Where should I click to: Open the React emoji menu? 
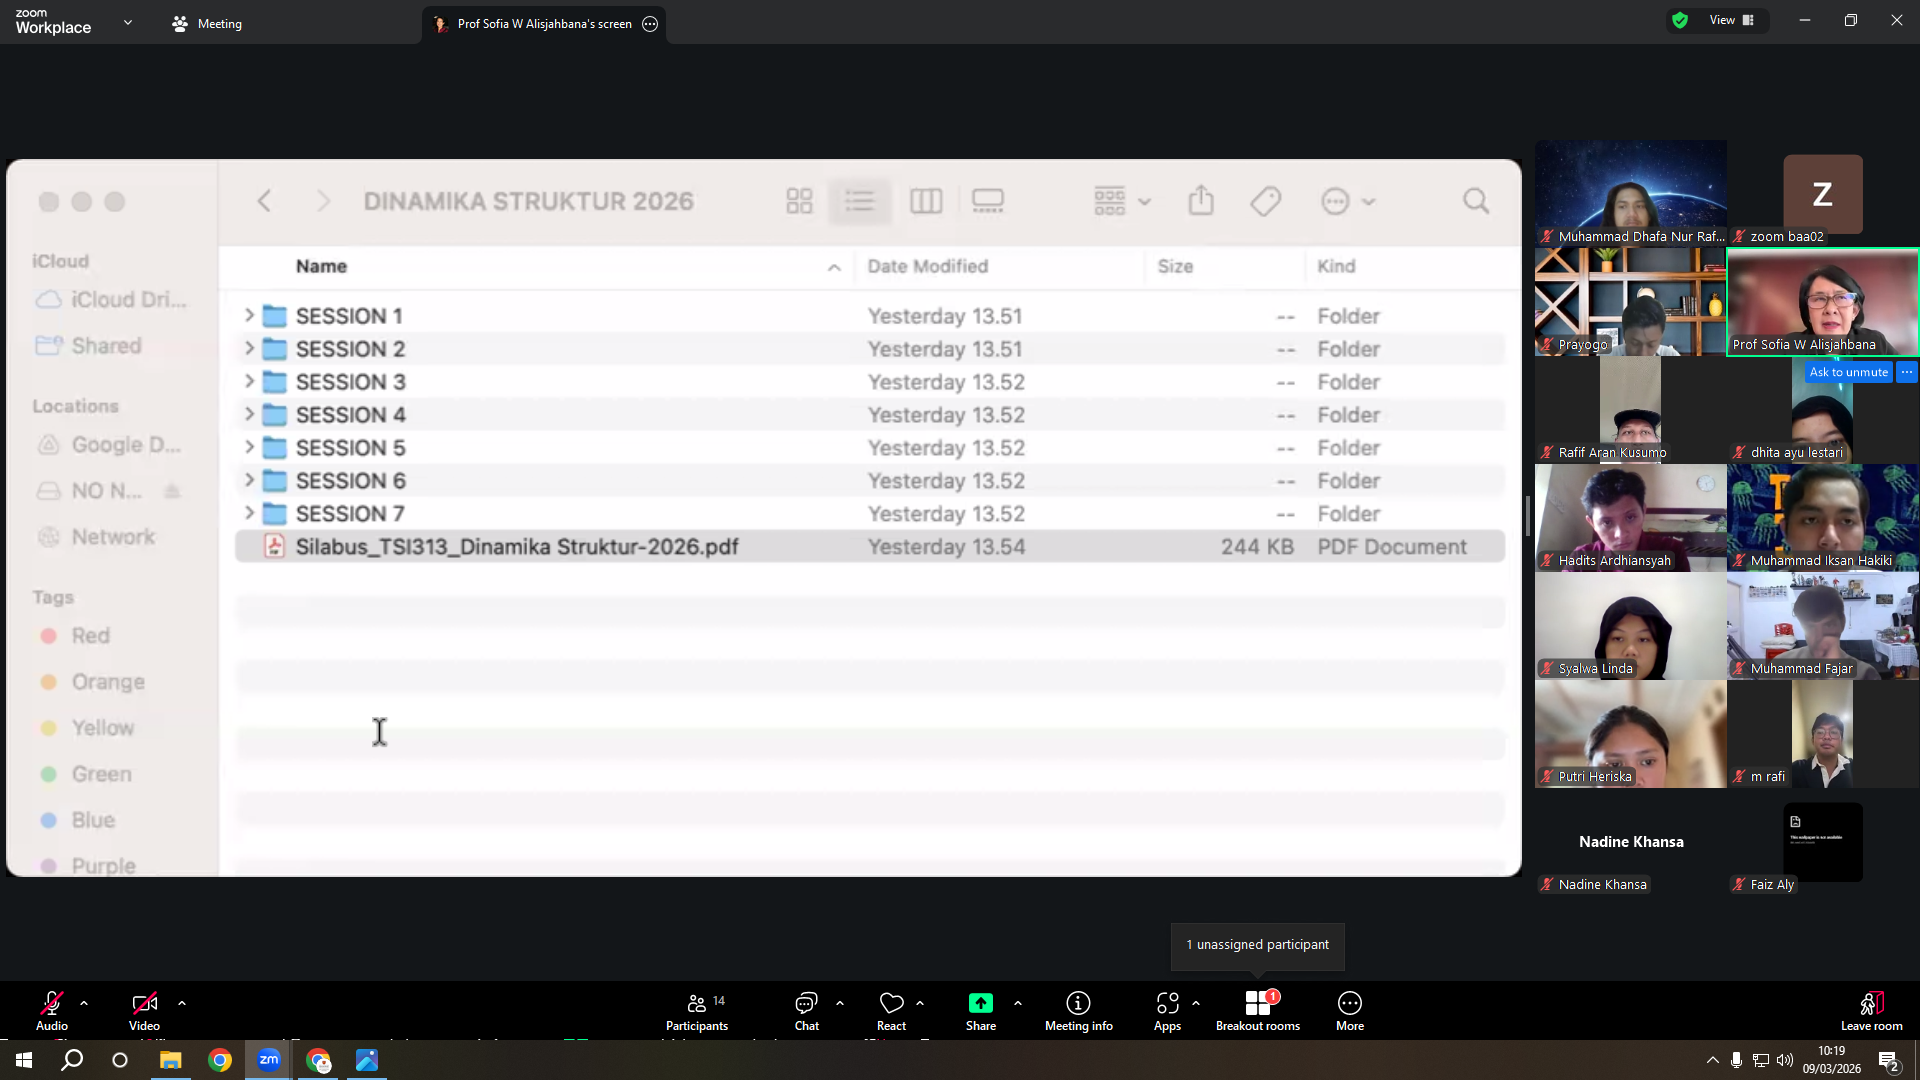coord(891,1011)
